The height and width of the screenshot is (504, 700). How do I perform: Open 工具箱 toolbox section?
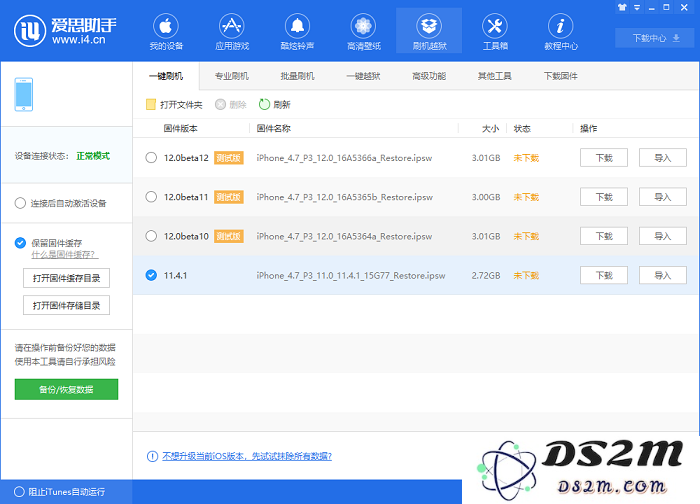495,32
